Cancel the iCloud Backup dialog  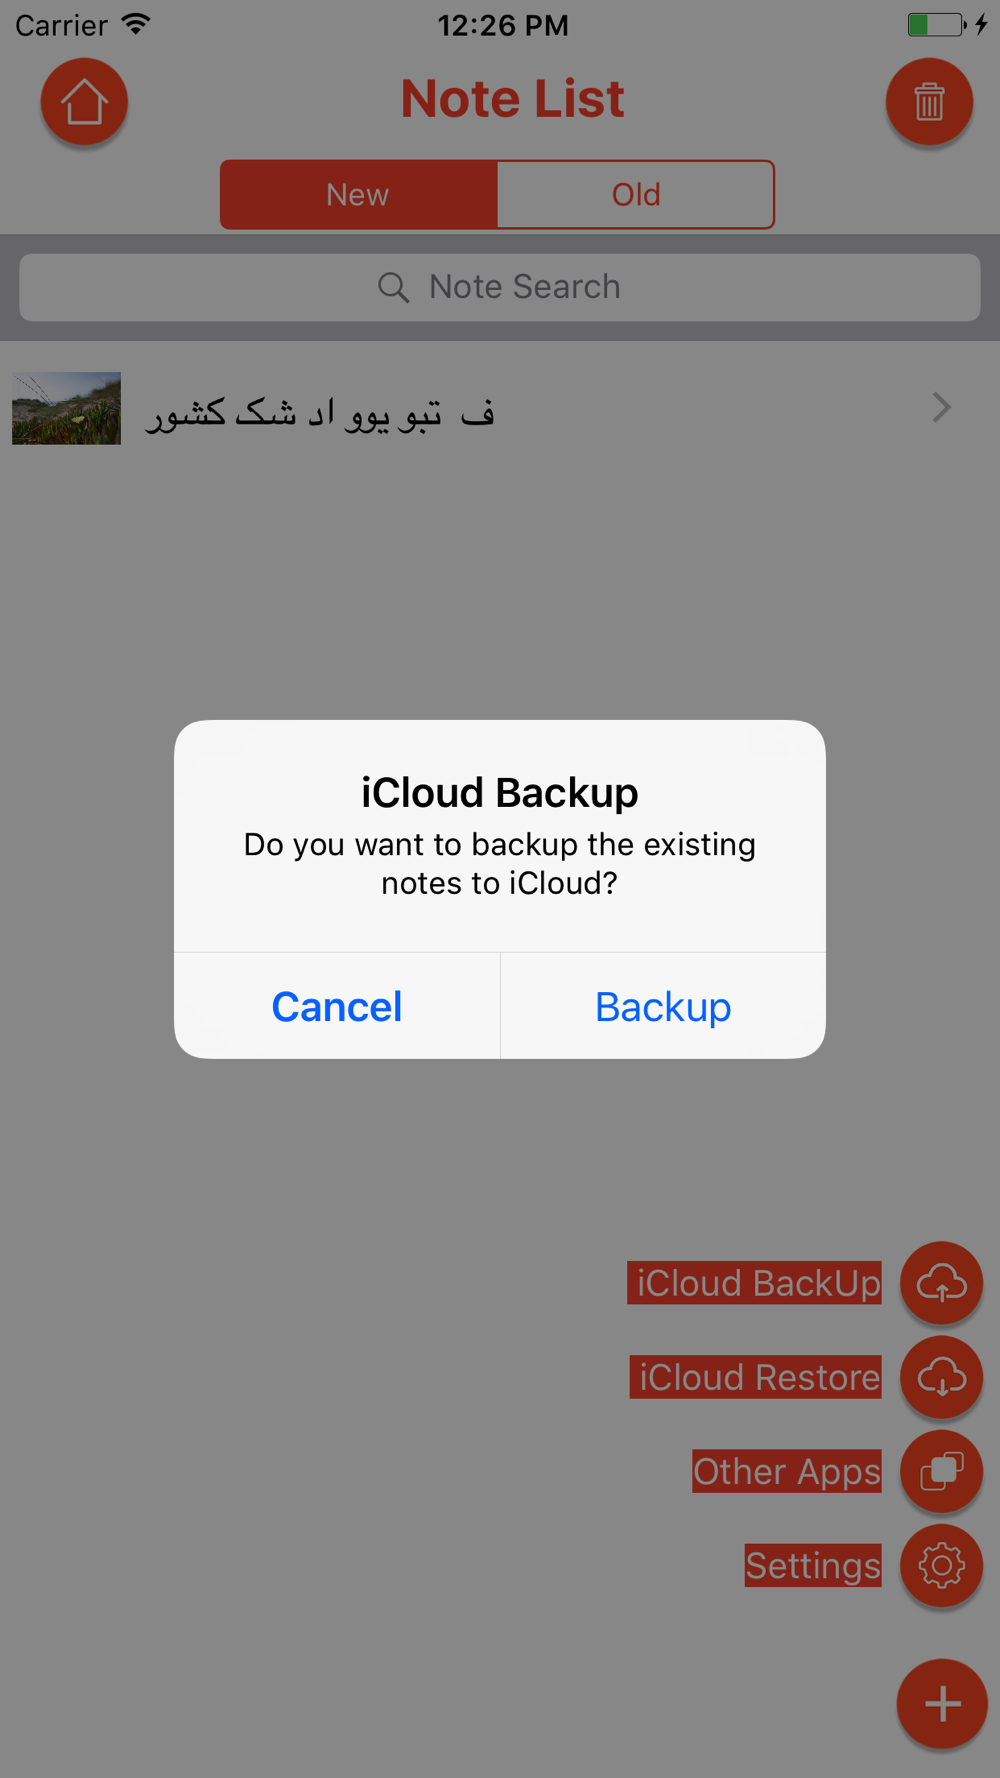pyautogui.click(x=337, y=1006)
